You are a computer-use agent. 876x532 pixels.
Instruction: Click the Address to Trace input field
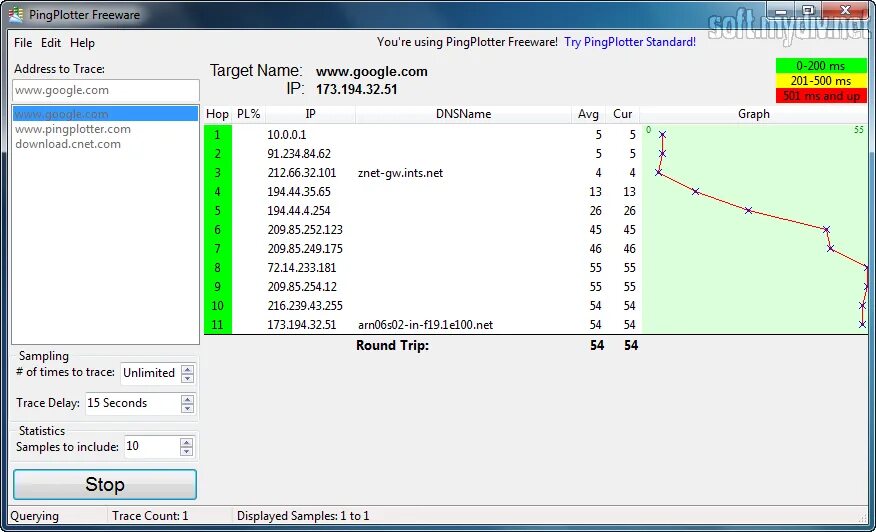[106, 90]
